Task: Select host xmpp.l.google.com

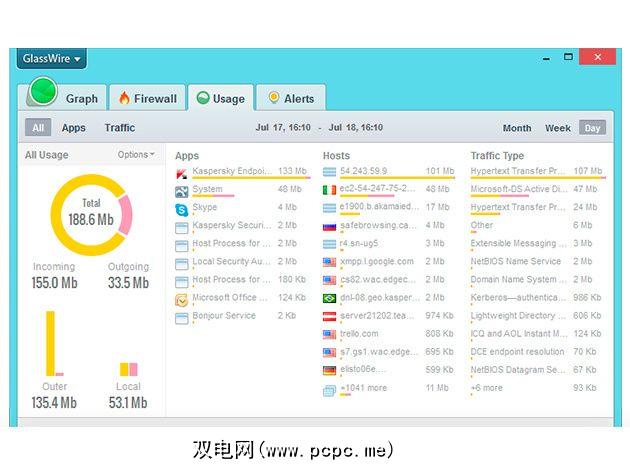Action: (389, 262)
